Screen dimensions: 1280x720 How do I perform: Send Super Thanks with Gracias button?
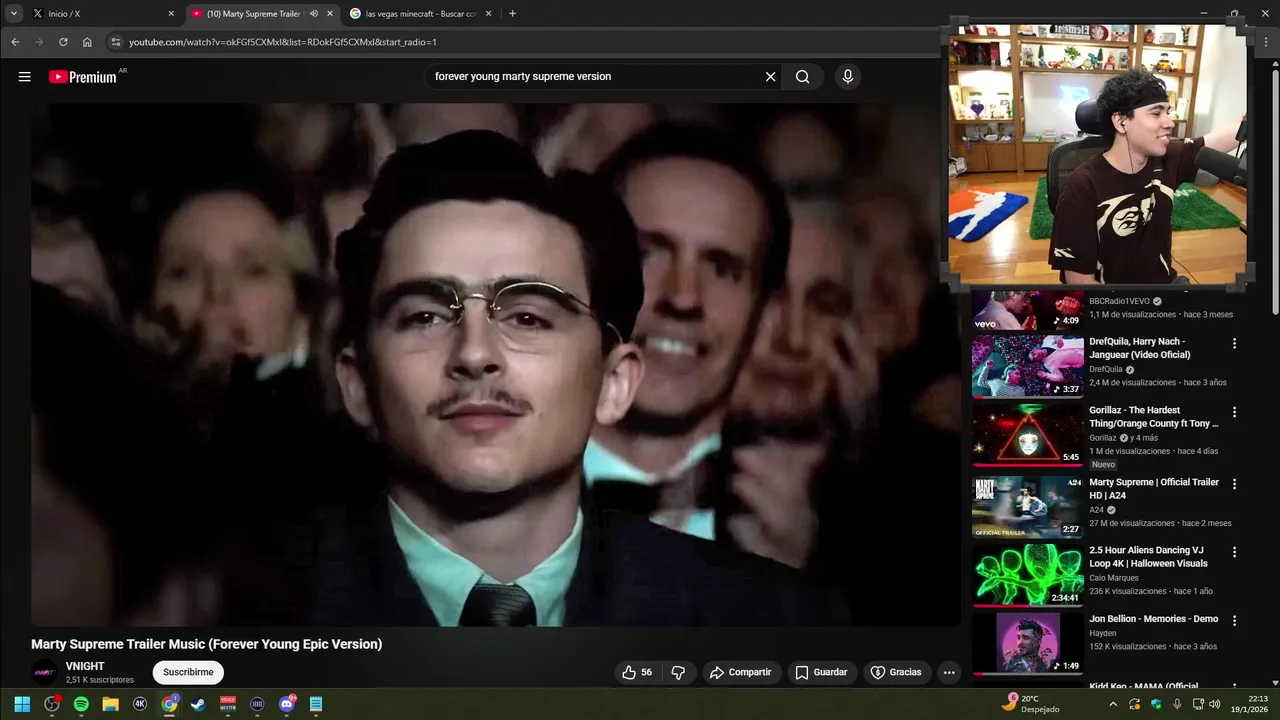tap(897, 672)
